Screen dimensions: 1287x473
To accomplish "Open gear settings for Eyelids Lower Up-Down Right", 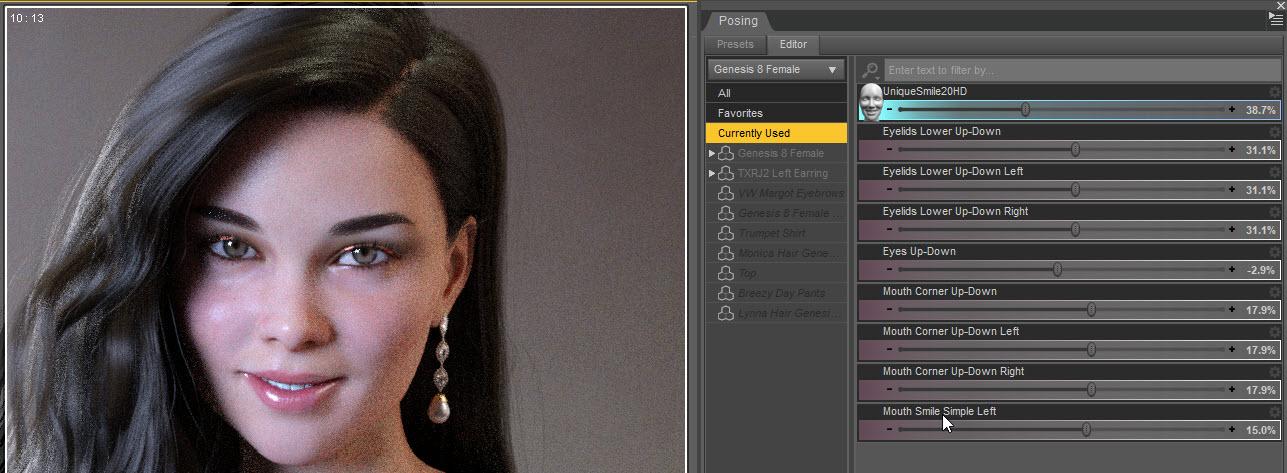I will pyautogui.click(x=1274, y=212).
